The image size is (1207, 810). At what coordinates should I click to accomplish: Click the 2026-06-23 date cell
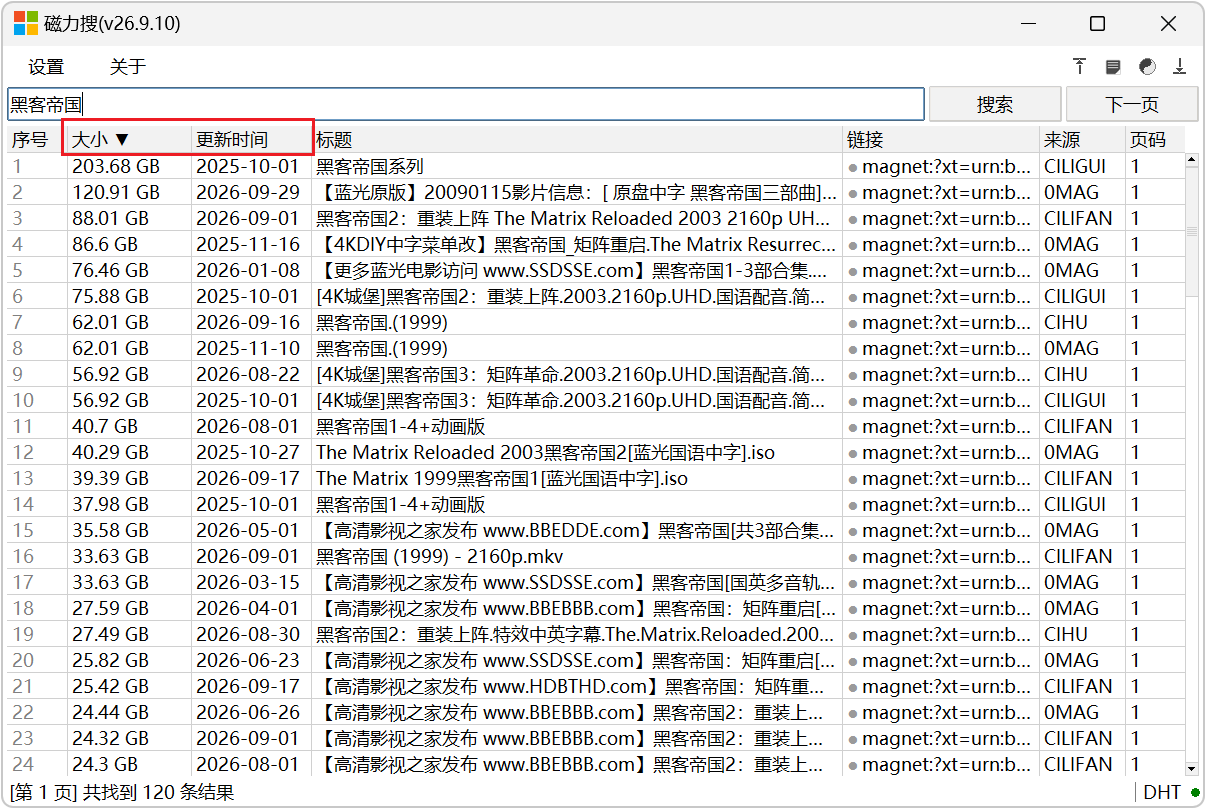point(247,660)
